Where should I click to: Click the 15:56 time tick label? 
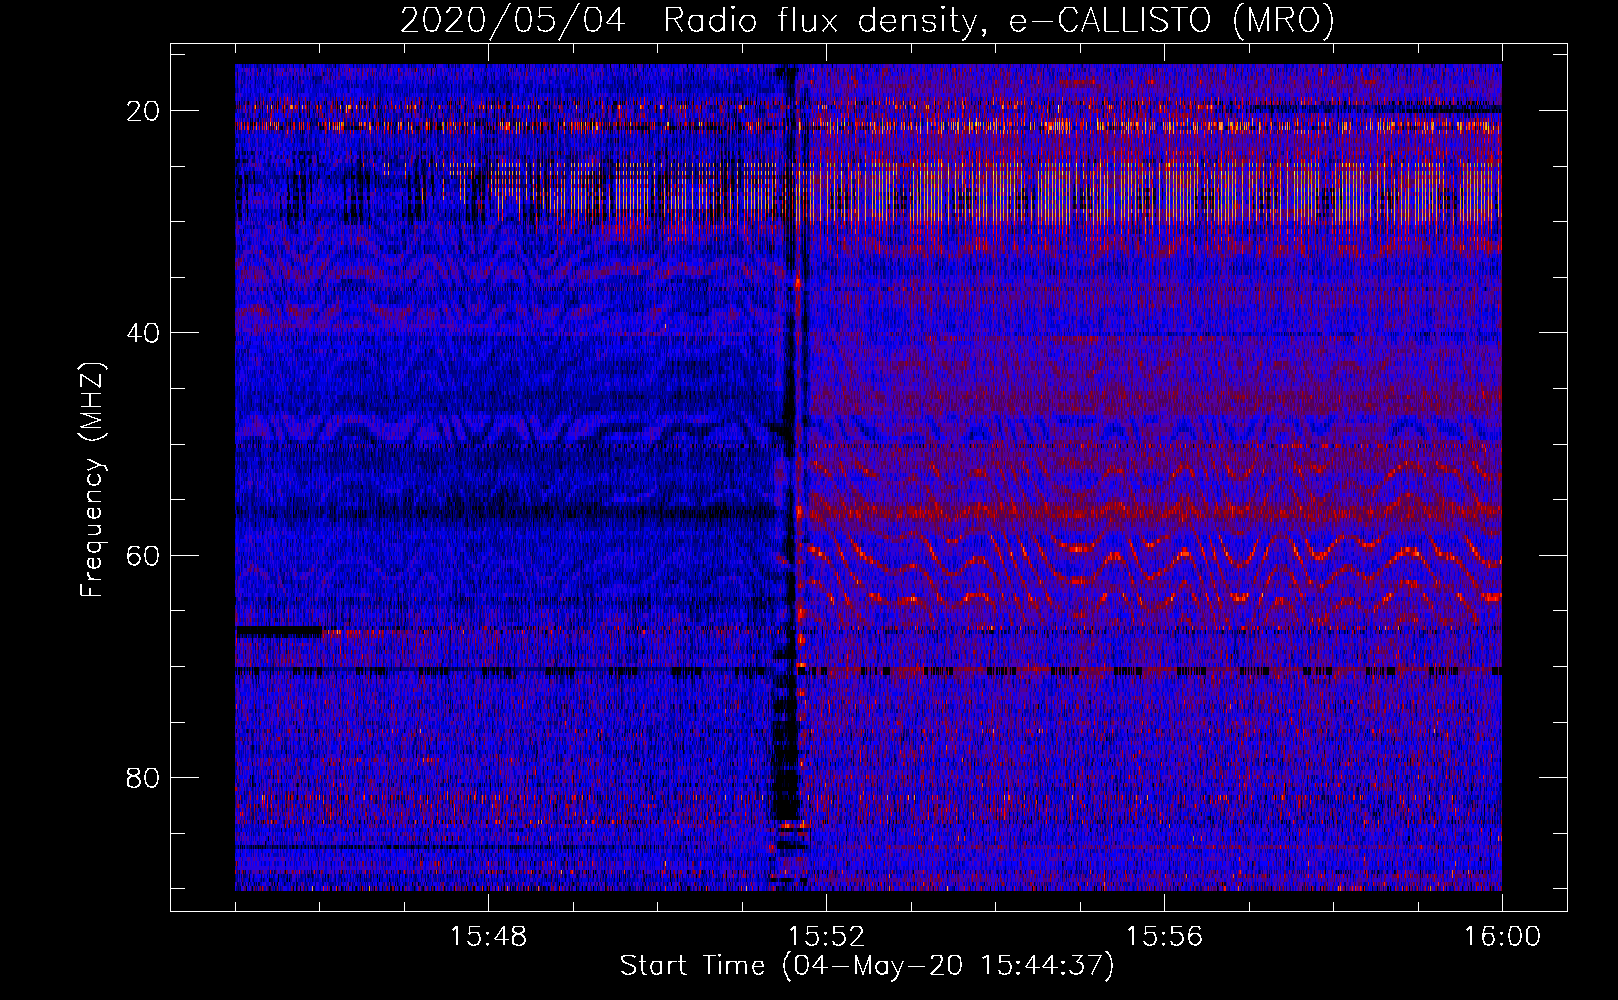pos(1164,937)
